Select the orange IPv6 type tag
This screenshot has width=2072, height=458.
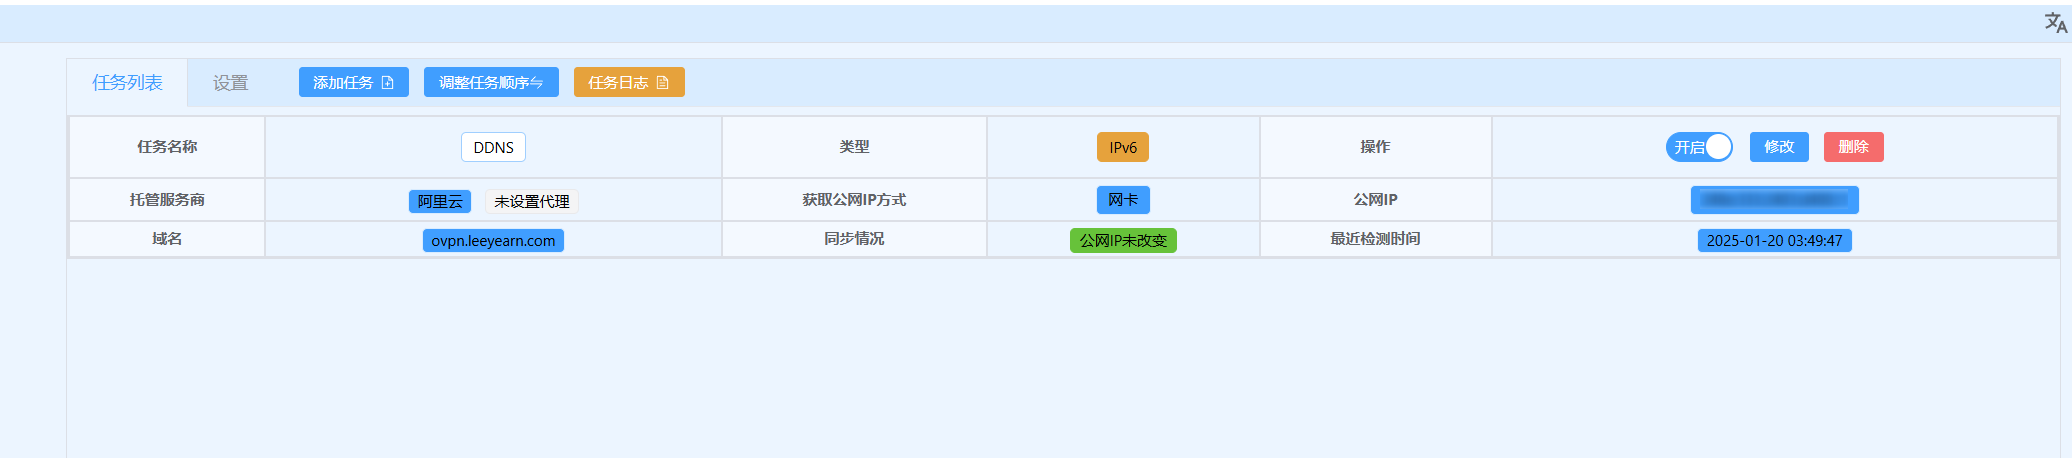[x=1122, y=147]
